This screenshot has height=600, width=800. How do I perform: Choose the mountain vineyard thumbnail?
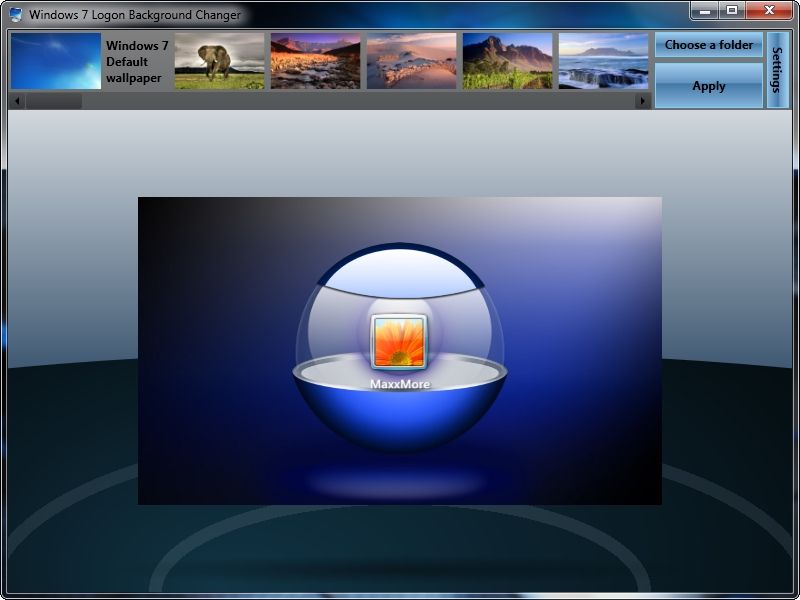click(x=507, y=61)
